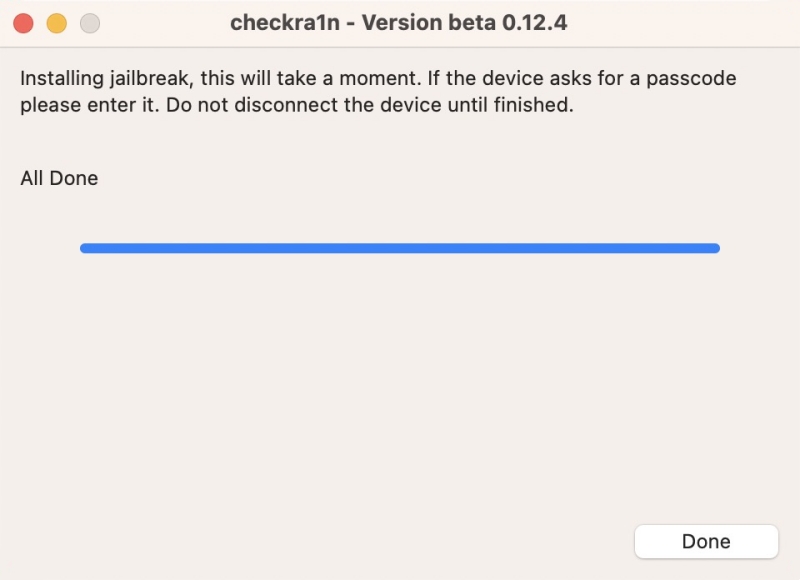Click the leftmost traffic light button
The image size is (800, 580).
(22, 21)
